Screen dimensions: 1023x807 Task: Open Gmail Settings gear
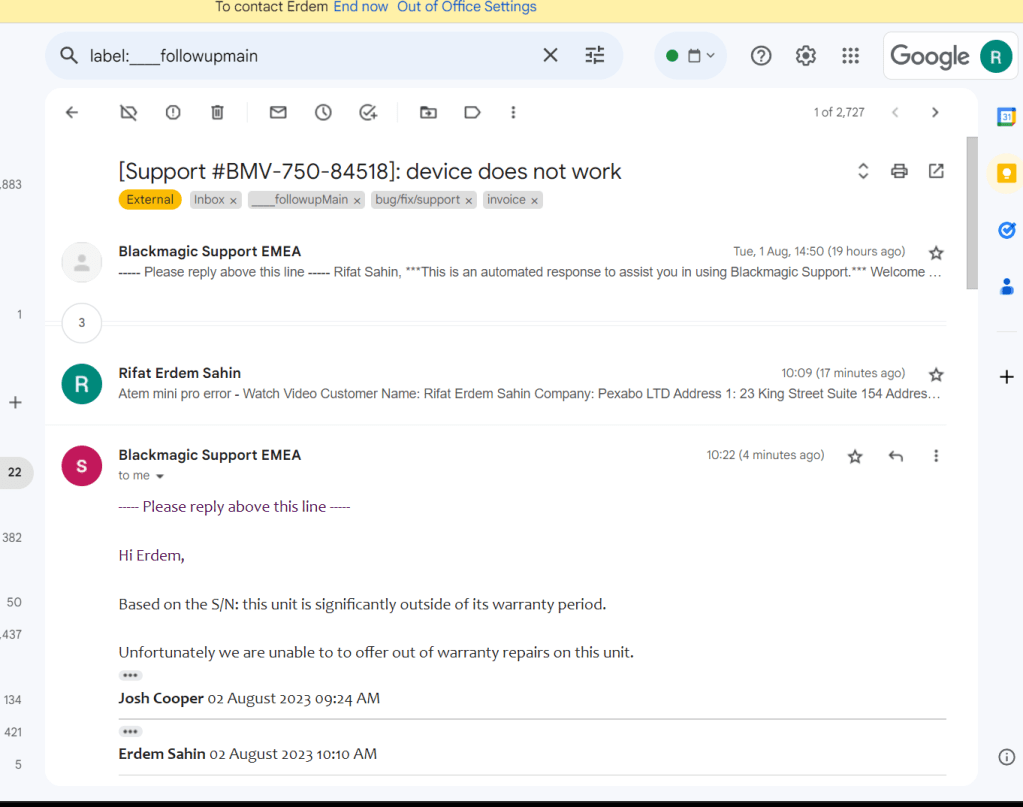[x=806, y=55]
